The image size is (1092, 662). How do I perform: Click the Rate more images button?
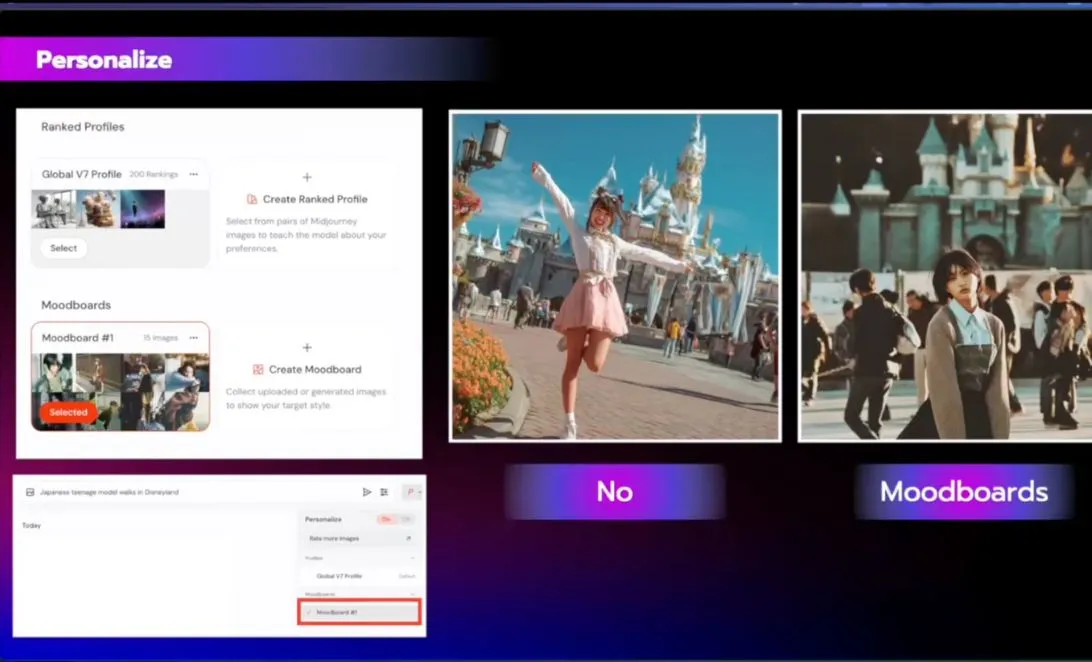coord(361,539)
